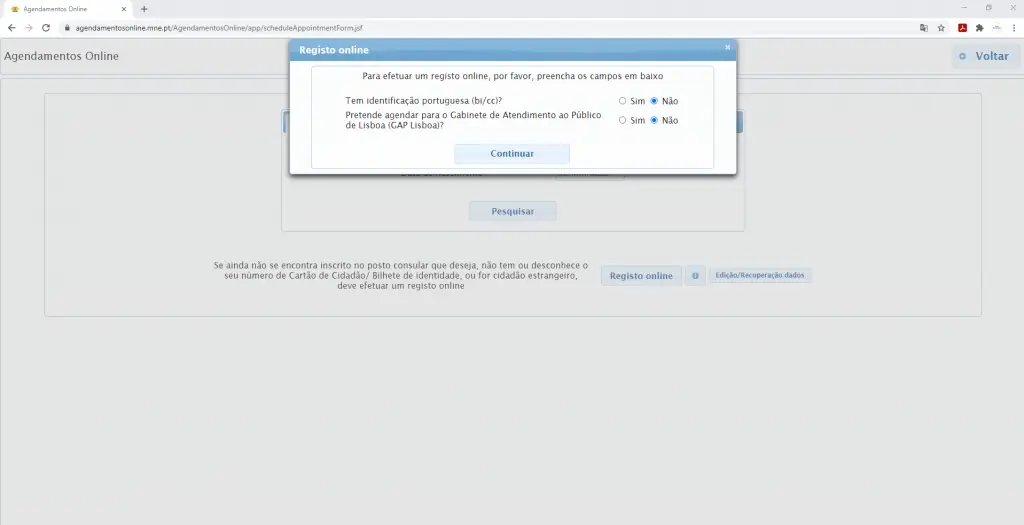Open the Chrome three-dot menu

1014,28
